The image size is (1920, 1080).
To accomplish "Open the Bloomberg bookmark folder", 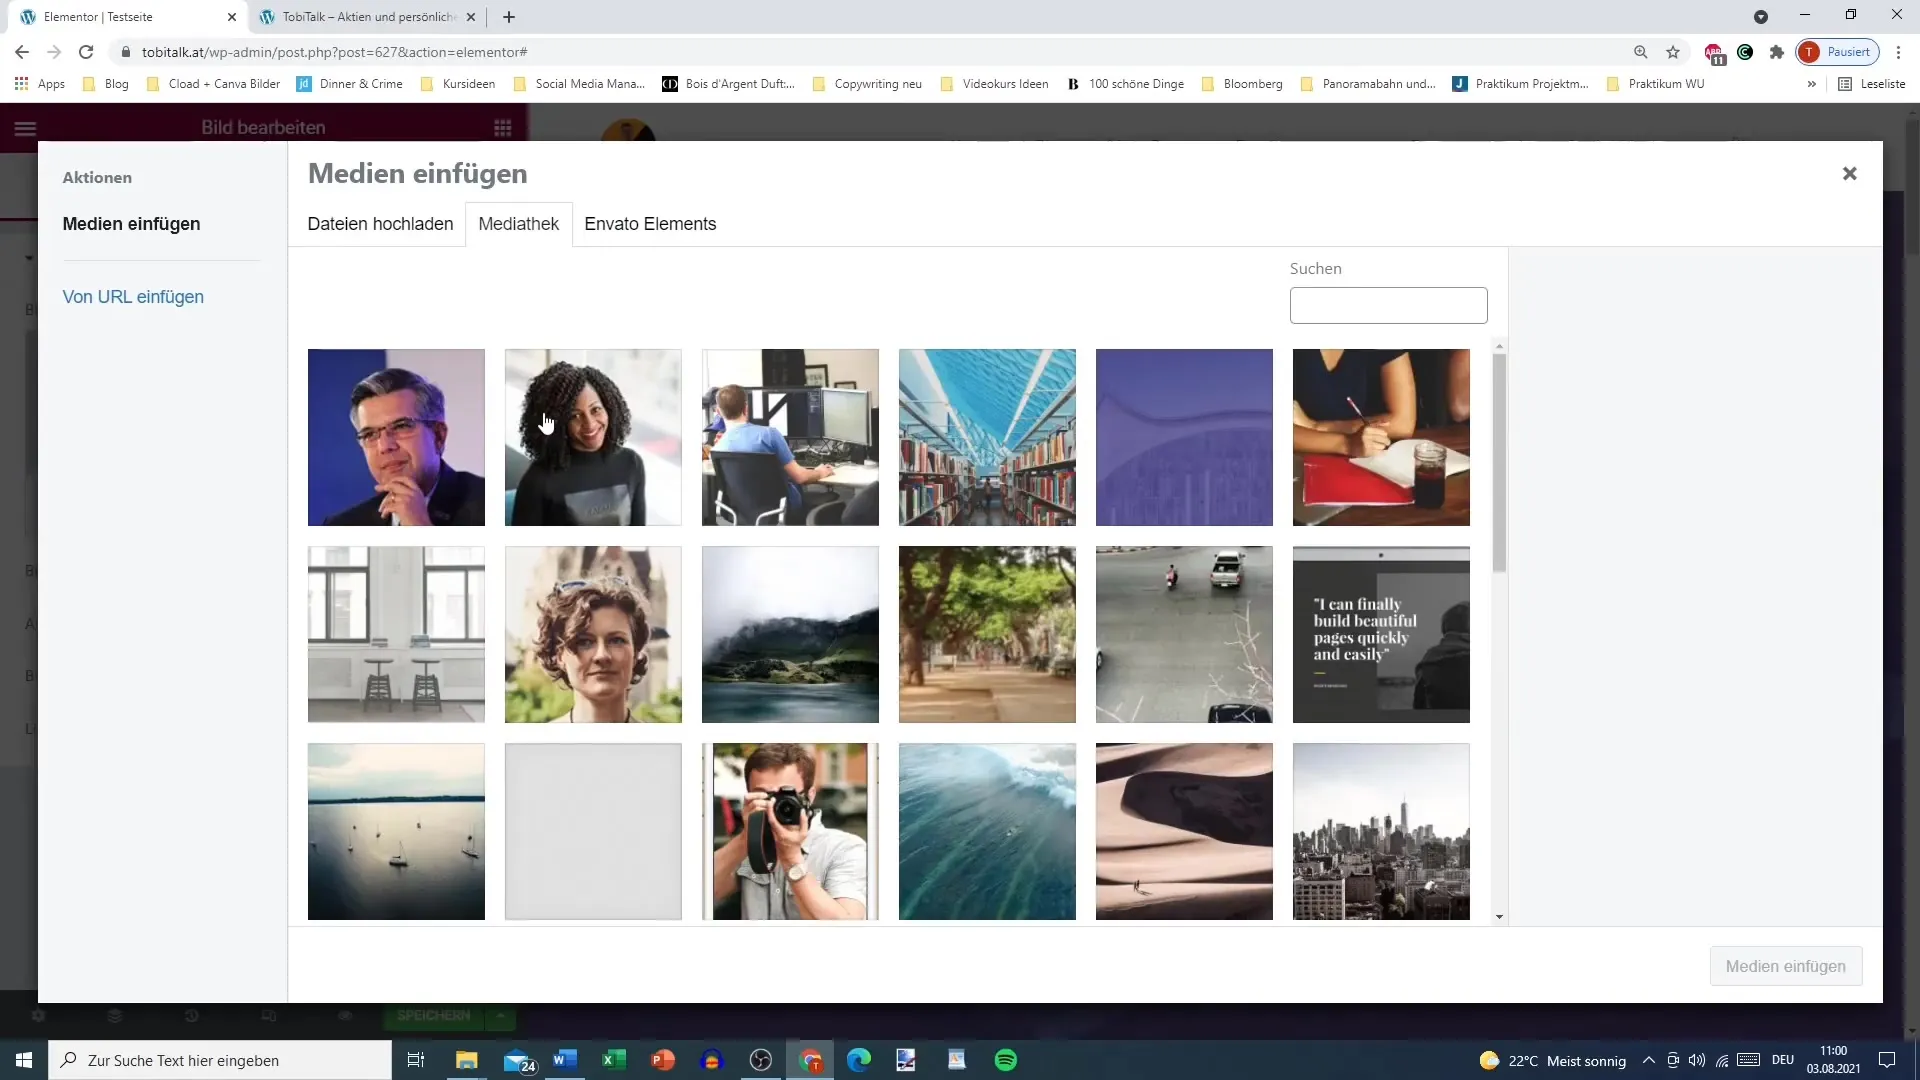I will pos(1242,84).
